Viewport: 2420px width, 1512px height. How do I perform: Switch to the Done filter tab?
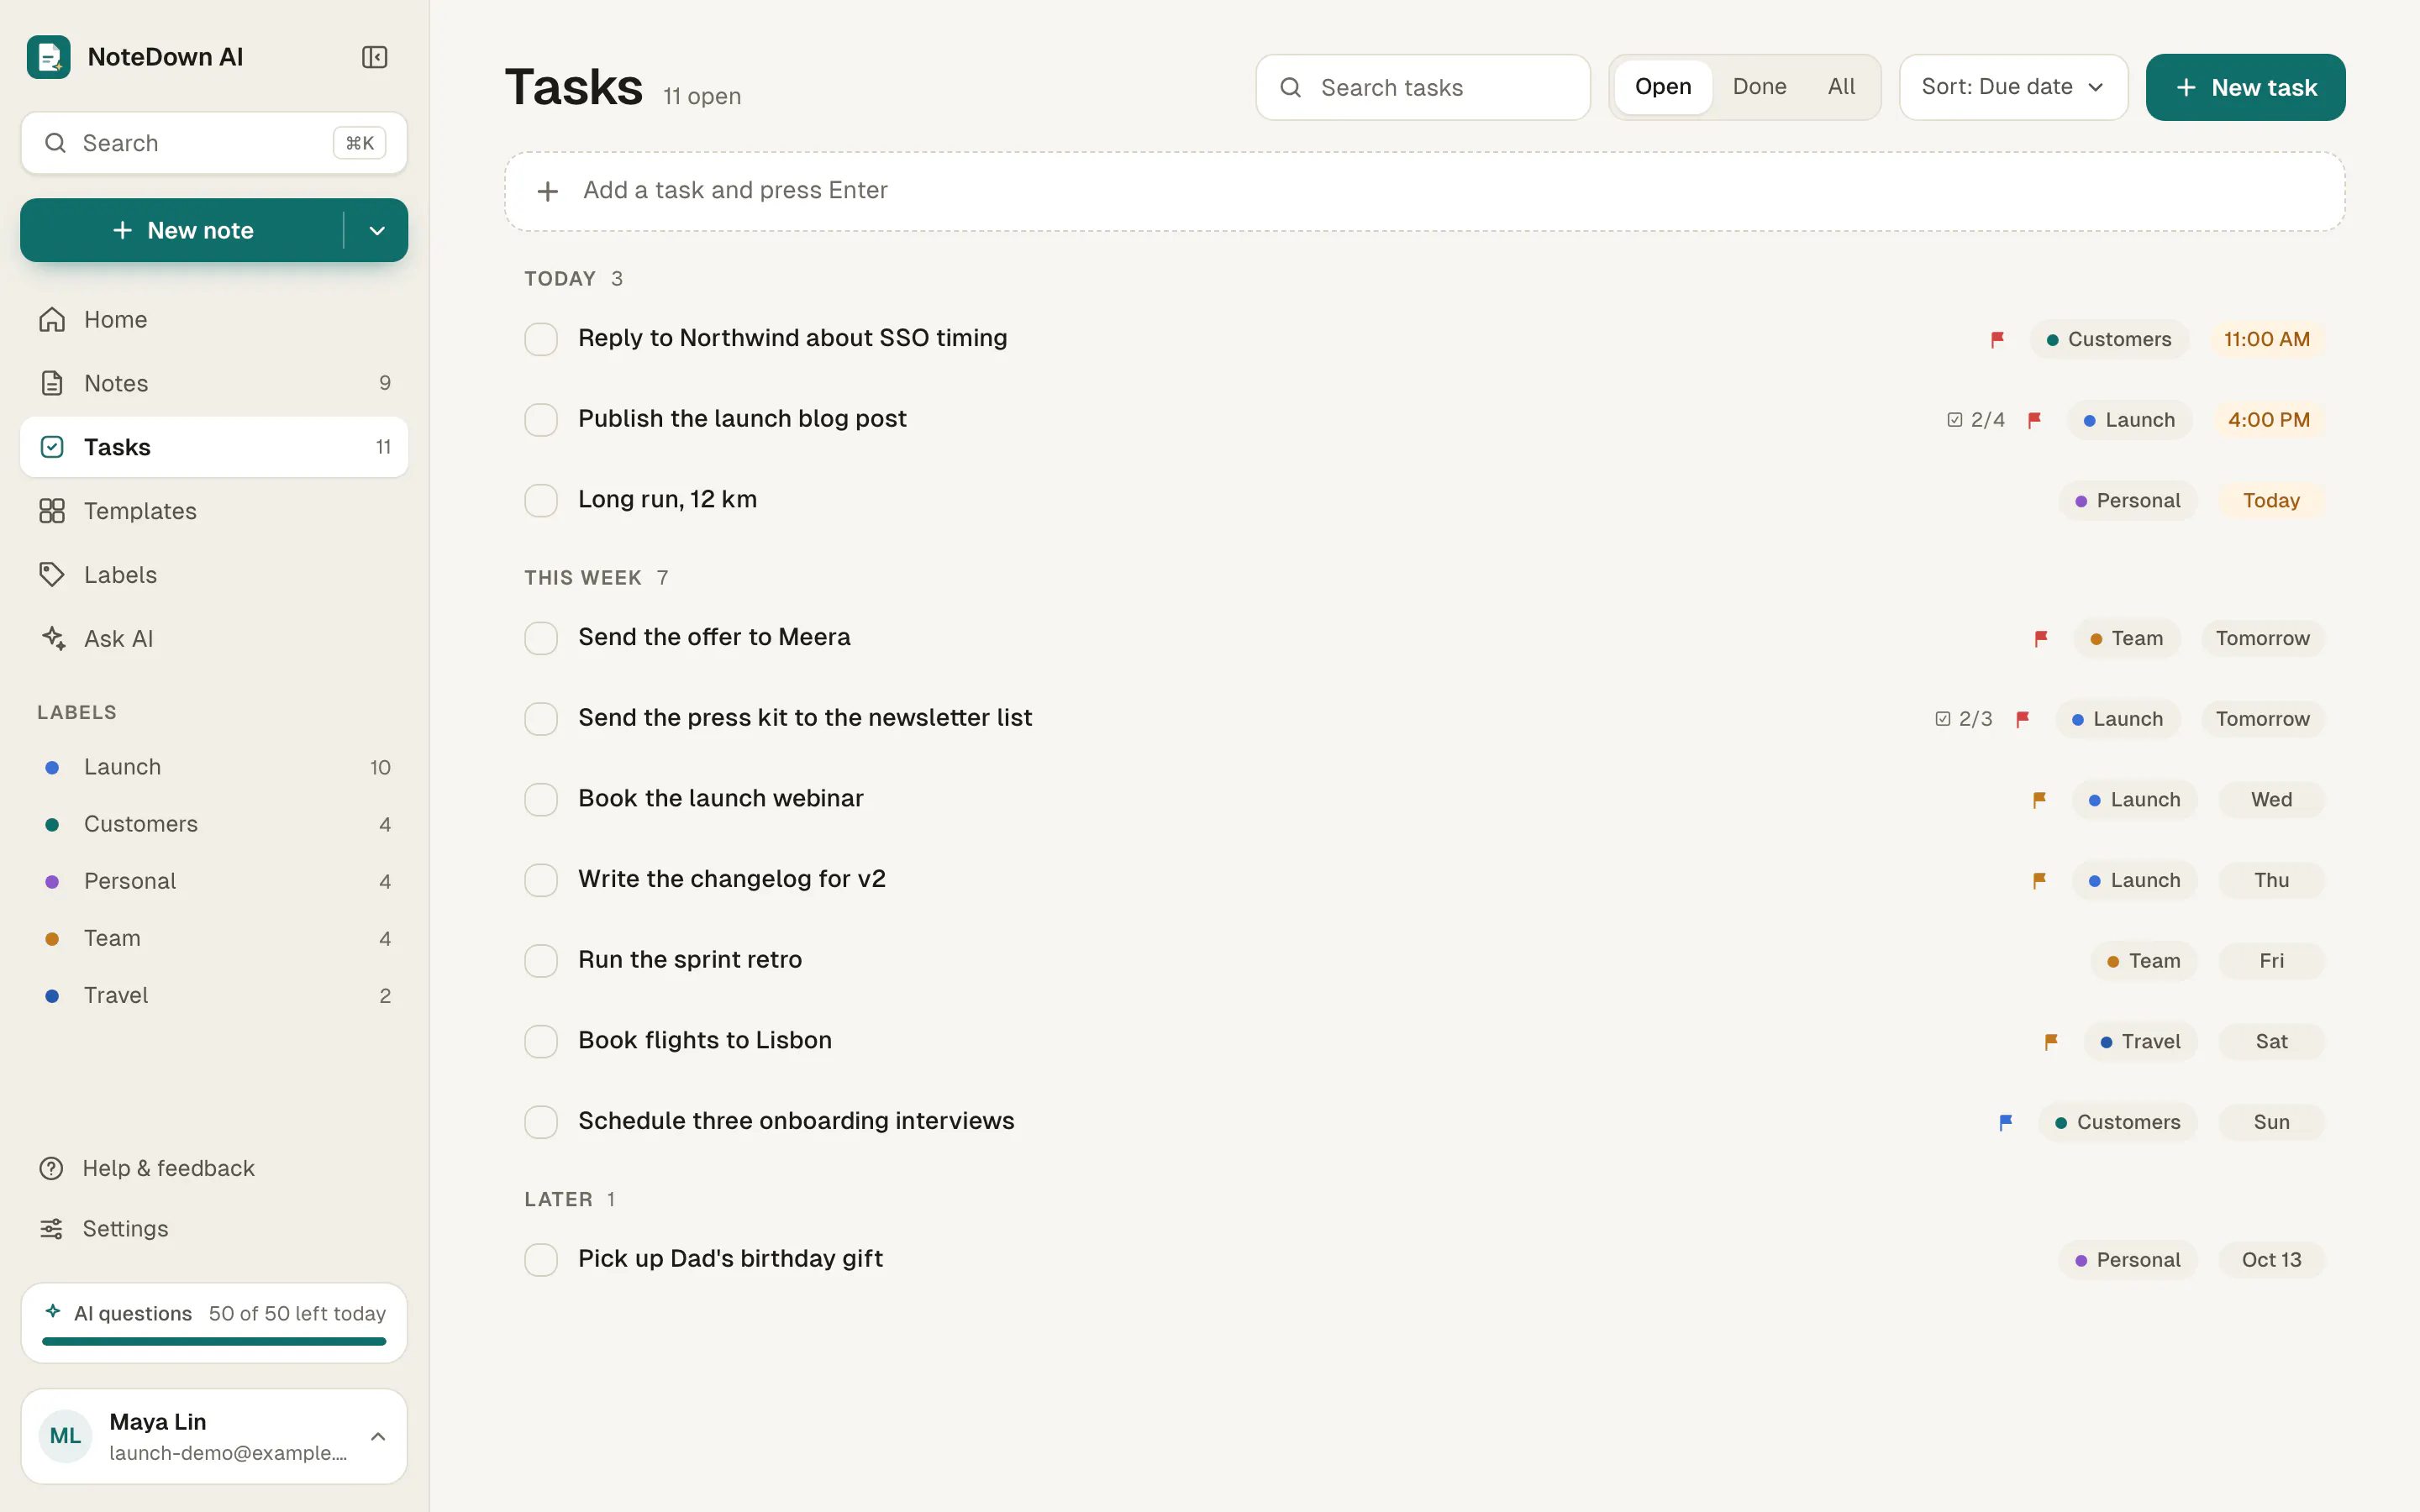point(1759,87)
